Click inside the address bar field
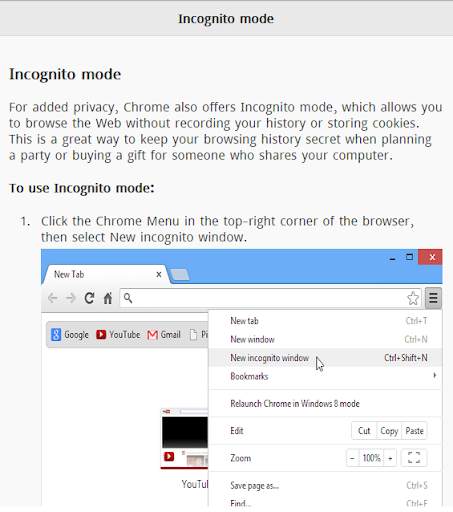The image size is (453, 512). (270, 298)
